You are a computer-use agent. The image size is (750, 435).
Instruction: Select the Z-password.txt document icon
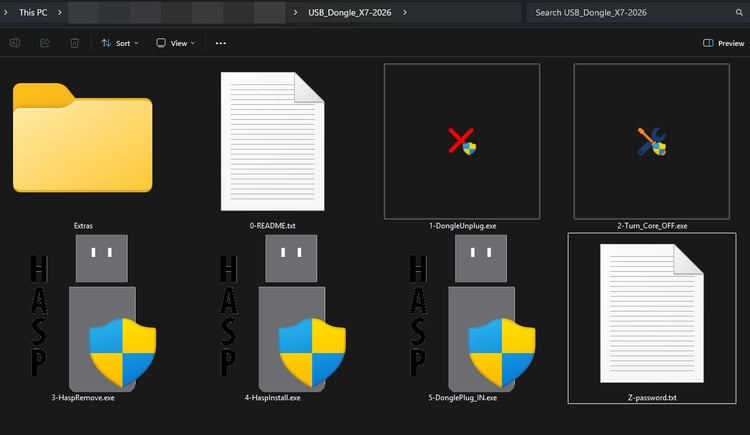[651, 313]
